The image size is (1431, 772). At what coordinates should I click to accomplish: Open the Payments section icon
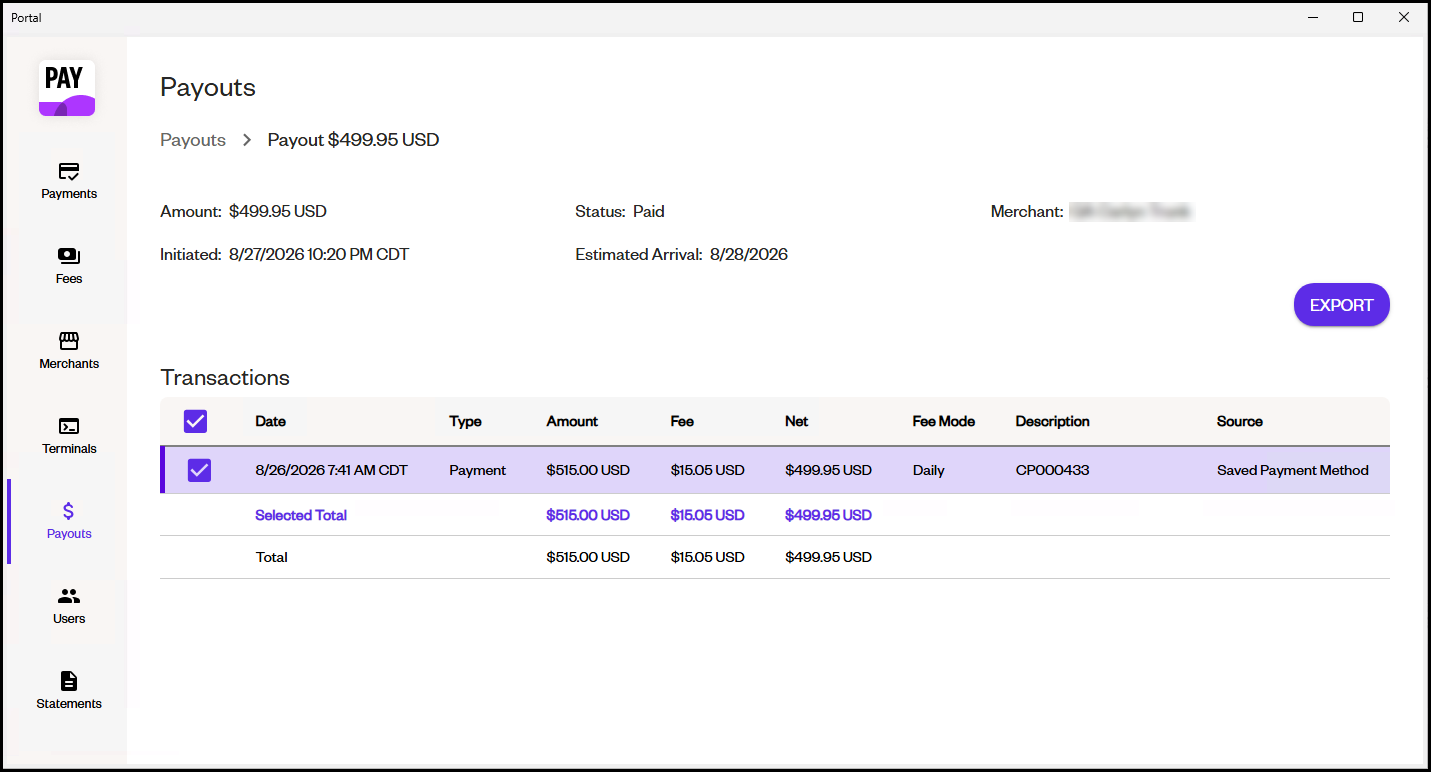point(69,171)
